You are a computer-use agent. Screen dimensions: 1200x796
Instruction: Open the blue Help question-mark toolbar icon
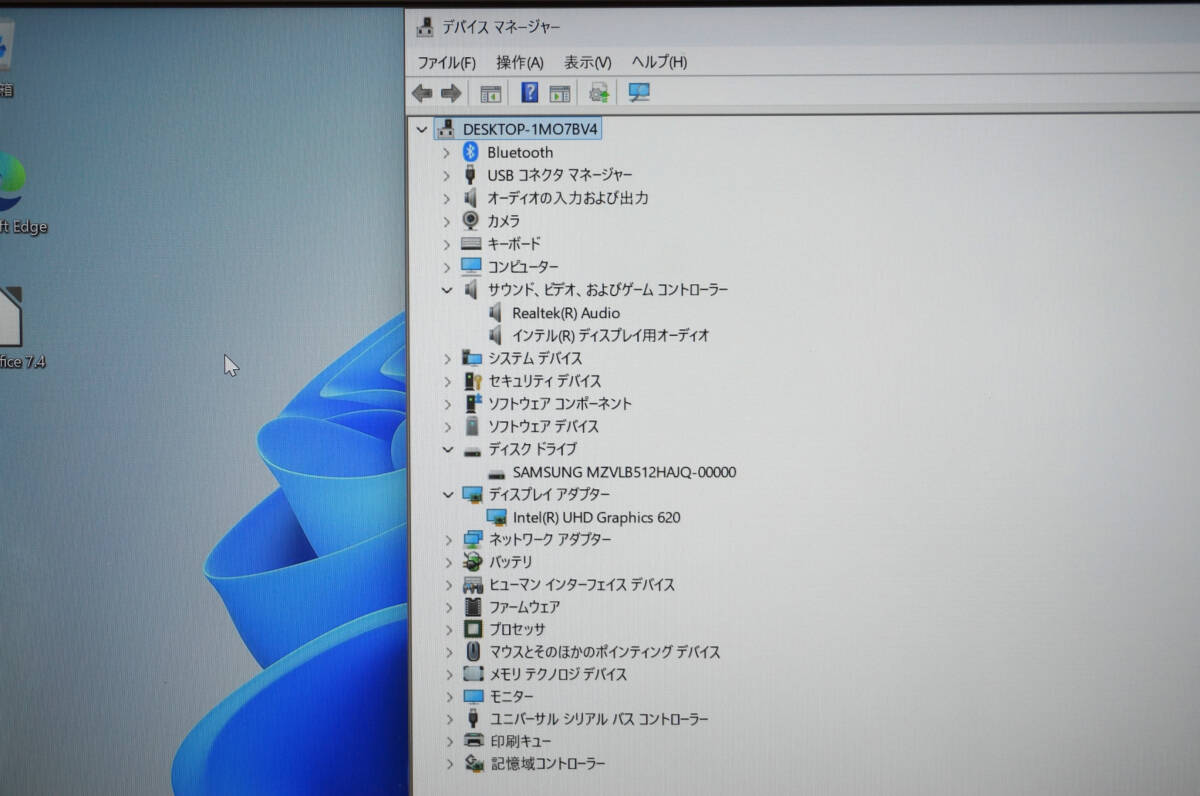[x=530, y=93]
